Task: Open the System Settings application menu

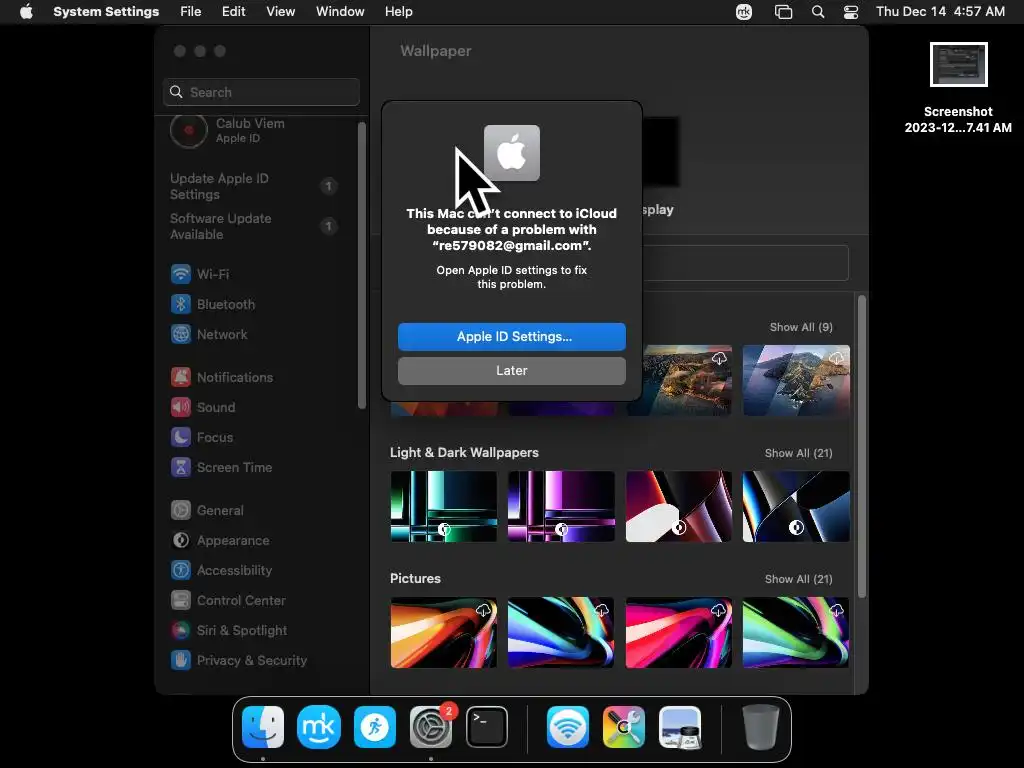Action: pos(106,12)
